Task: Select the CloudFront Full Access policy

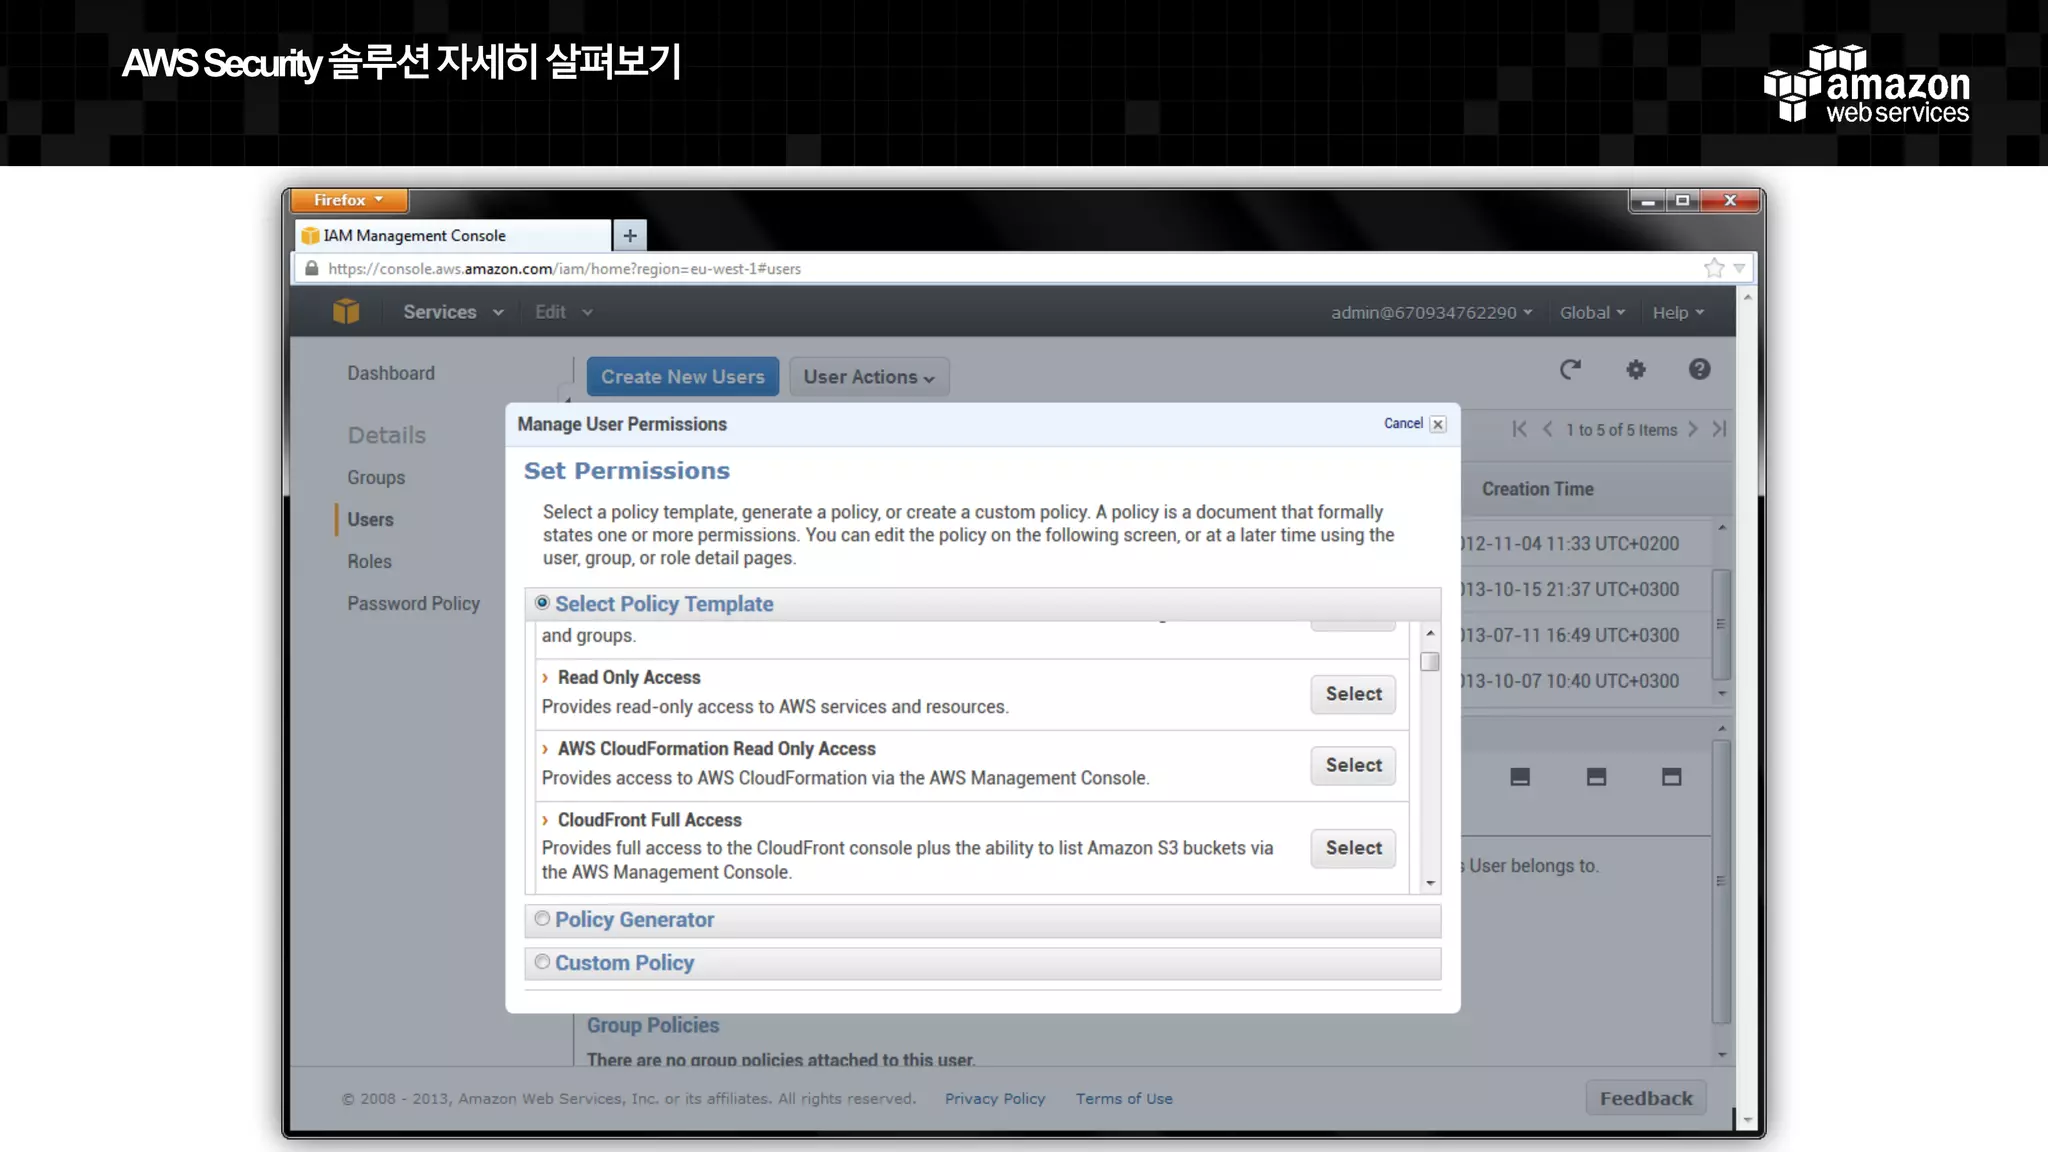Action: pos(1353,848)
